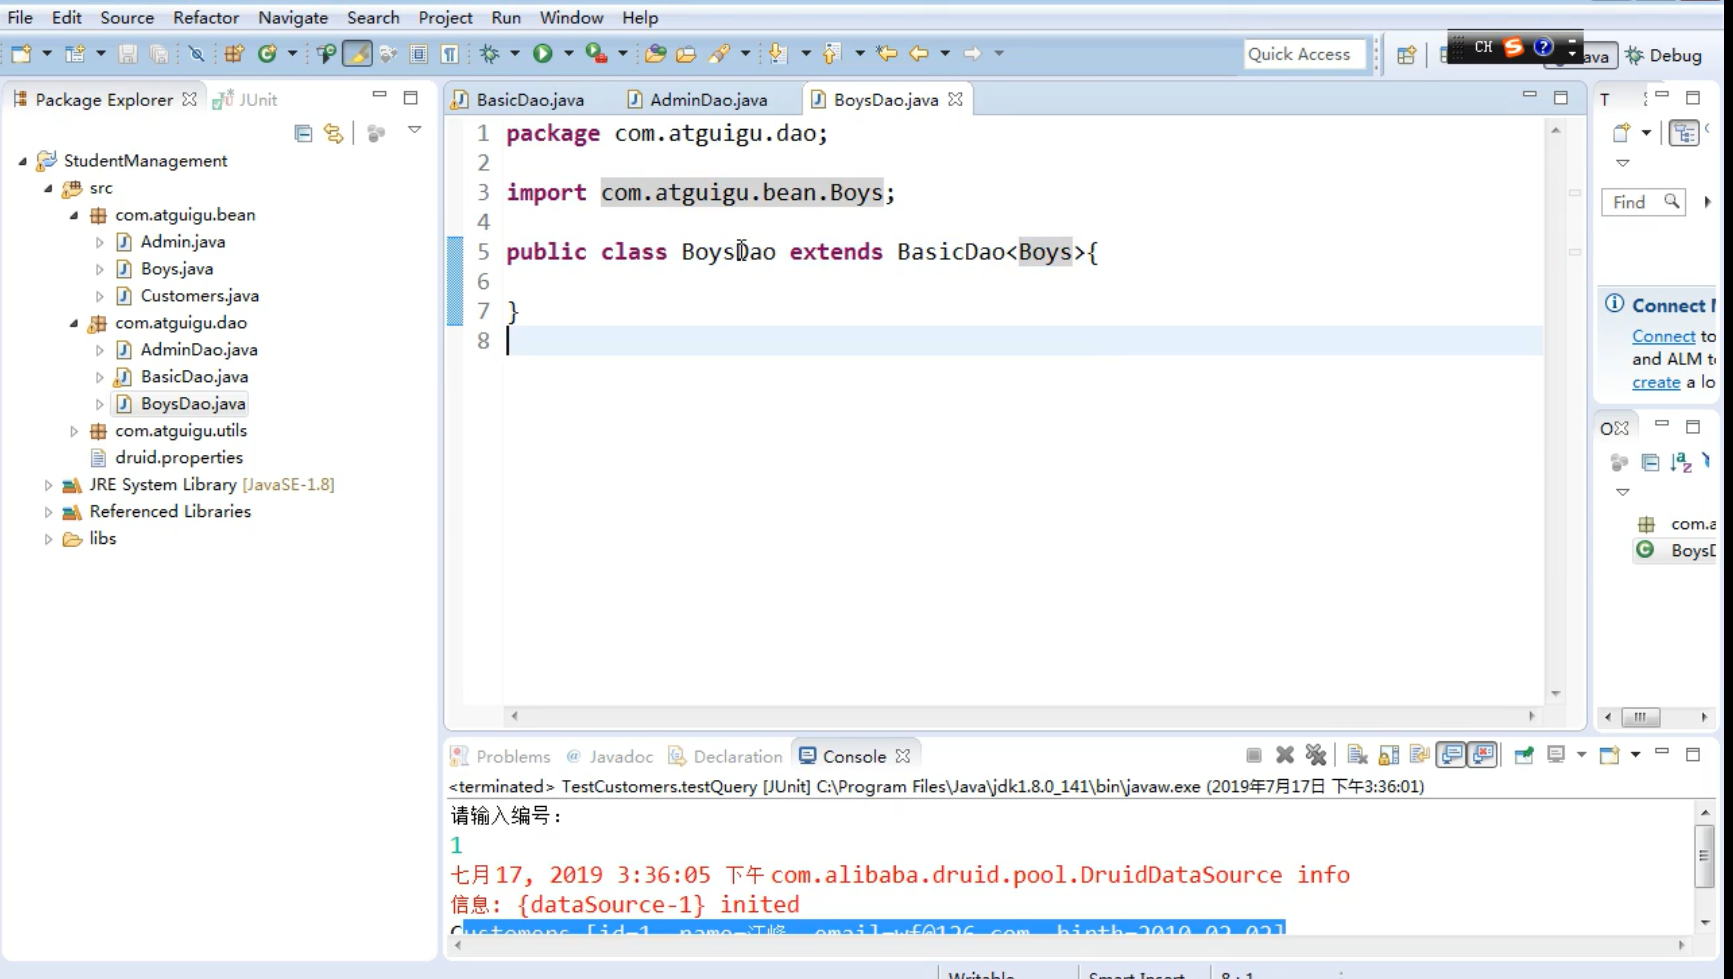The width and height of the screenshot is (1733, 979).
Task: Click the Save All toolbar icon
Action: click(x=159, y=54)
